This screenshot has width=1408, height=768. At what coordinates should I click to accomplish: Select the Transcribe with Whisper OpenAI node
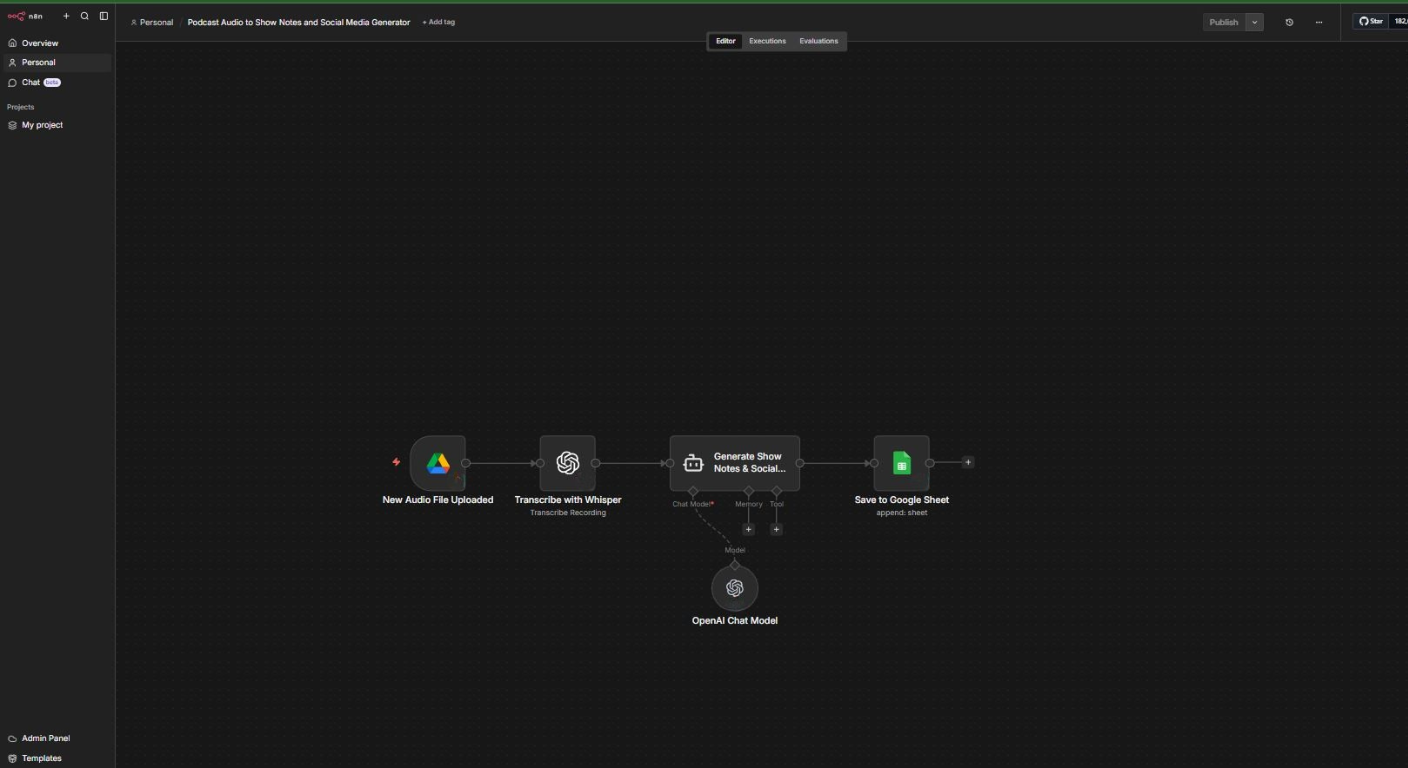click(568, 462)
